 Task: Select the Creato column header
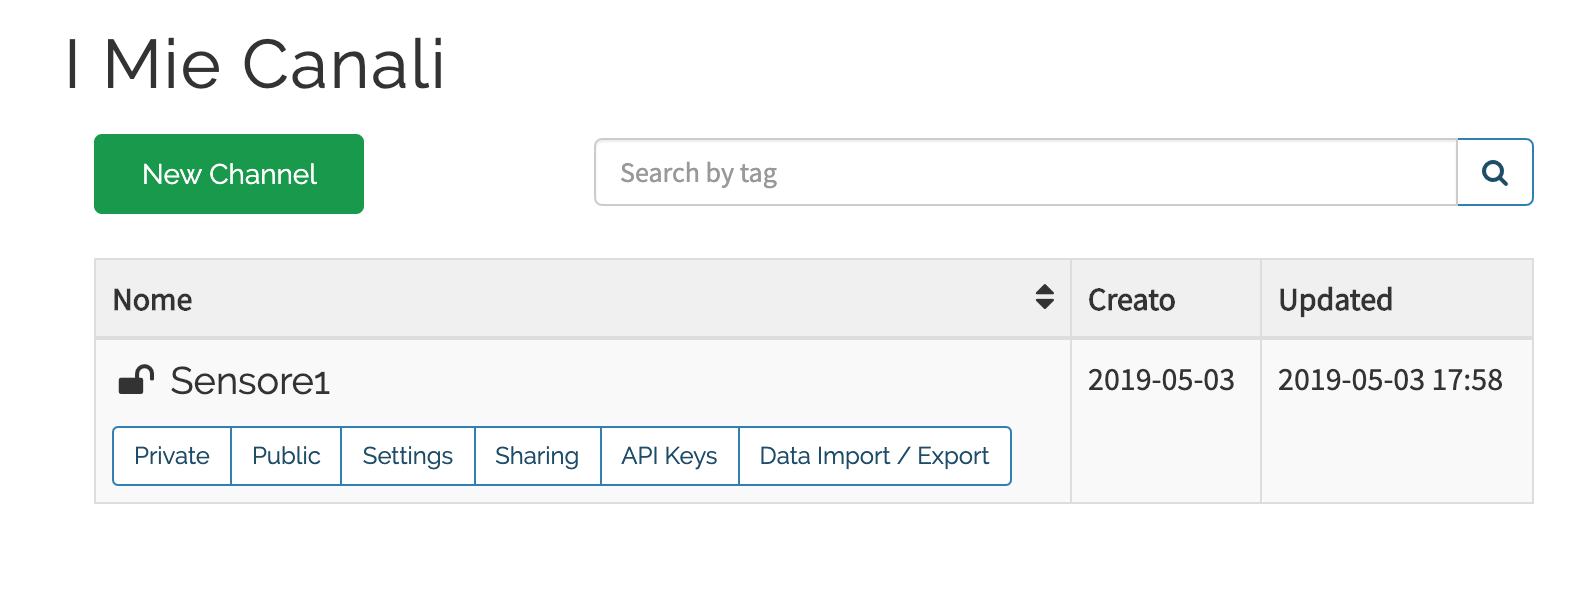1132,299
